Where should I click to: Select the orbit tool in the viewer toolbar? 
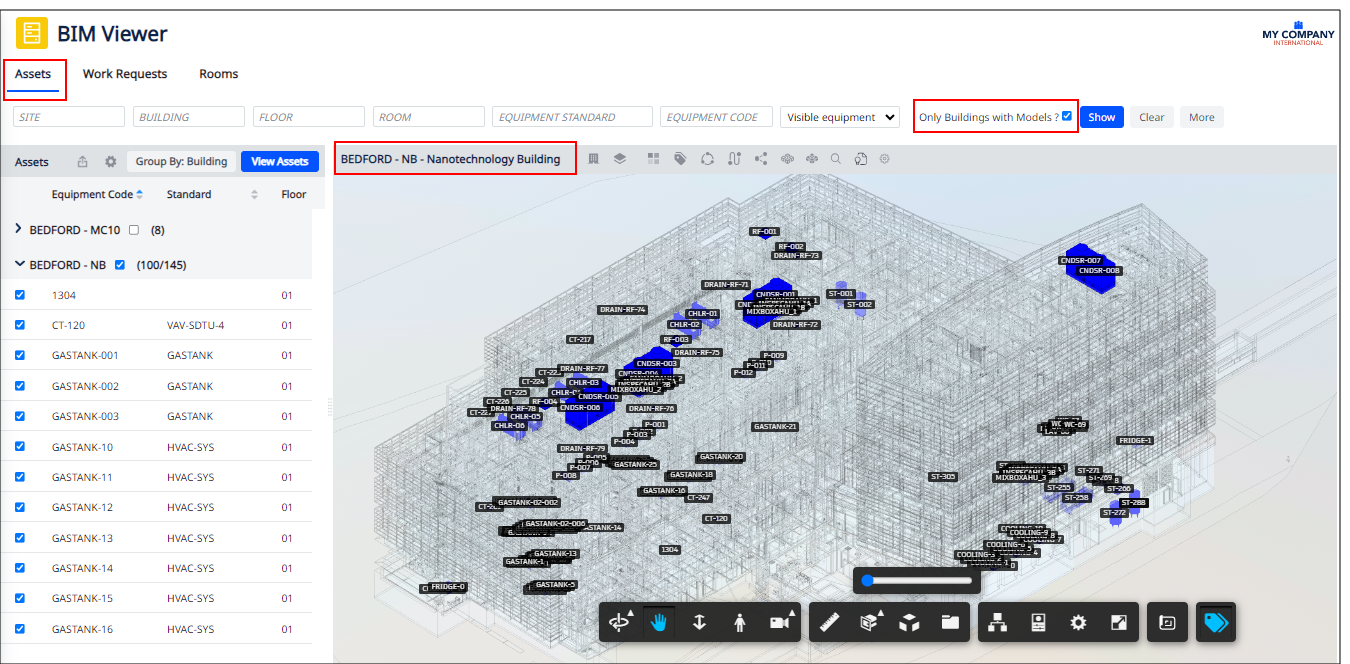(621, 621)
